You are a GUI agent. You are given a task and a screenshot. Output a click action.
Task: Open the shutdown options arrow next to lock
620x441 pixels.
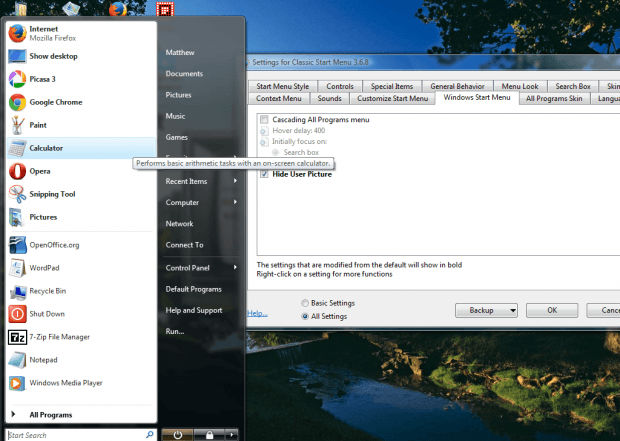pos(232,435)
